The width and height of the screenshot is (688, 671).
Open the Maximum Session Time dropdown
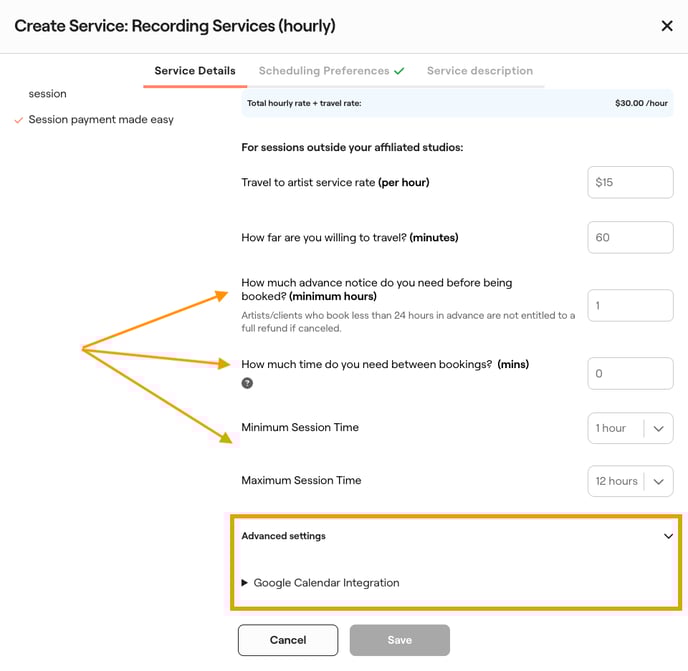coord(630,481)
